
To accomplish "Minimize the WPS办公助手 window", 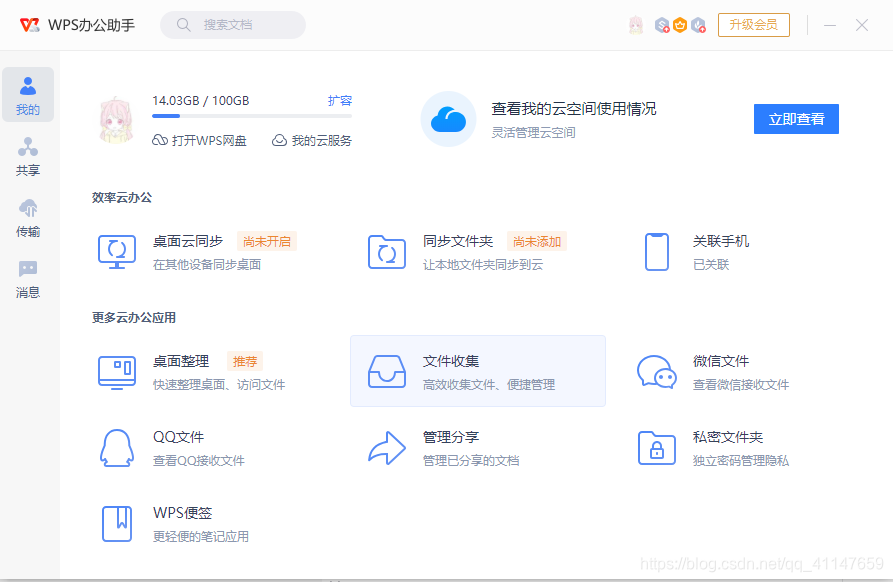I will pyautogui.click(x=830, y=25).
